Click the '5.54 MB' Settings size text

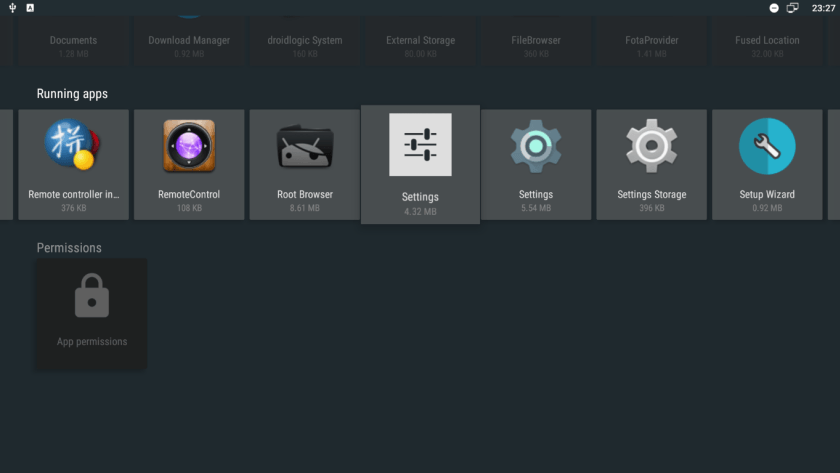pyautogui.click(x=536, y=208)
